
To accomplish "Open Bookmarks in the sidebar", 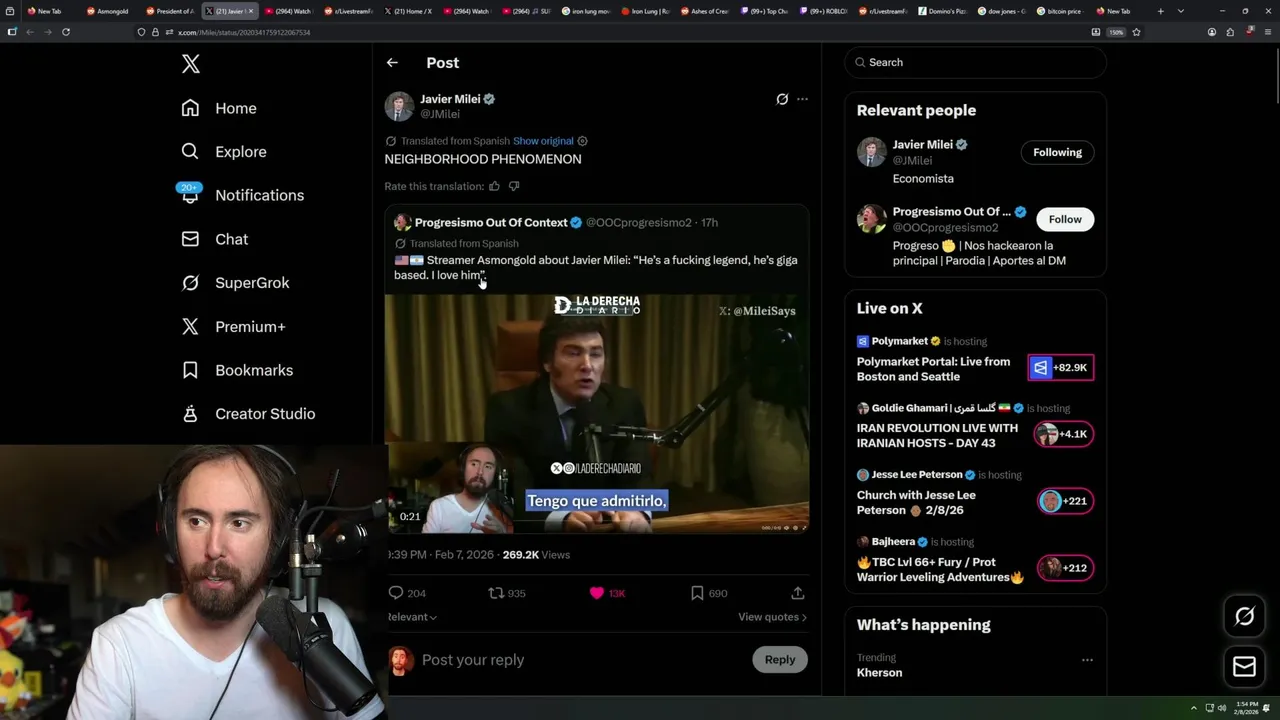I will click(x=237, y=370).
